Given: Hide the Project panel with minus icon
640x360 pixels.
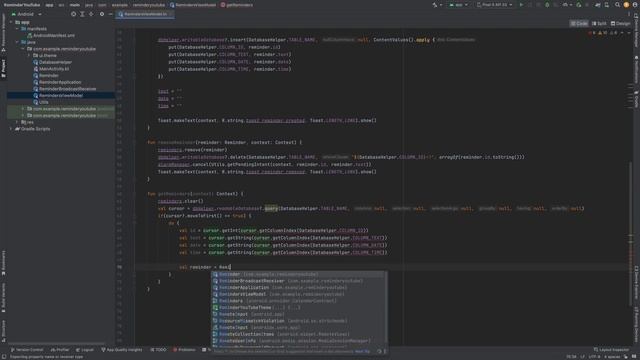Looking at the screenshot, I should 110,14.
